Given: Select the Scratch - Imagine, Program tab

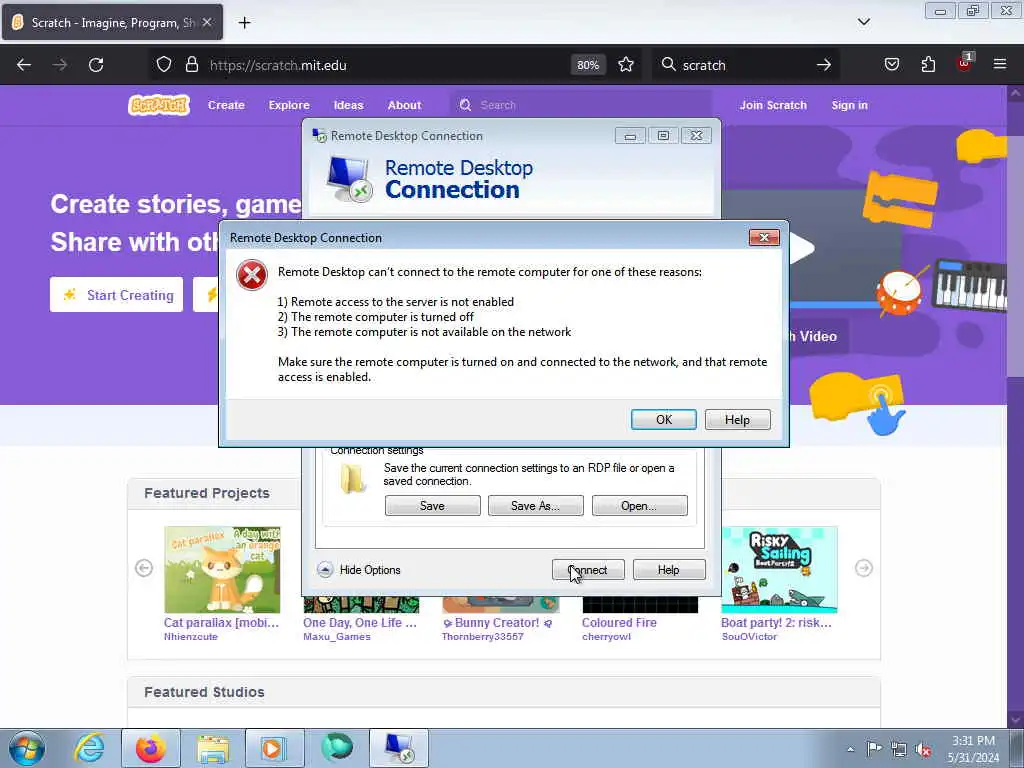Looking at the screenshot, I should [x=112, y=22].
